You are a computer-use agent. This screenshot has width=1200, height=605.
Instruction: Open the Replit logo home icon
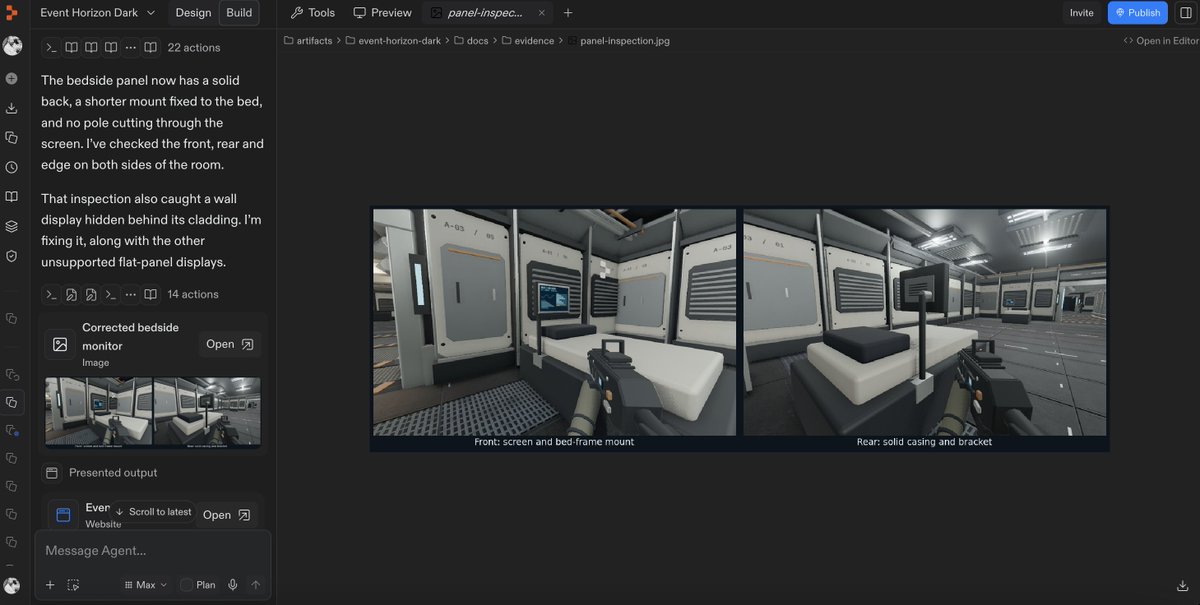click(12, 13)
